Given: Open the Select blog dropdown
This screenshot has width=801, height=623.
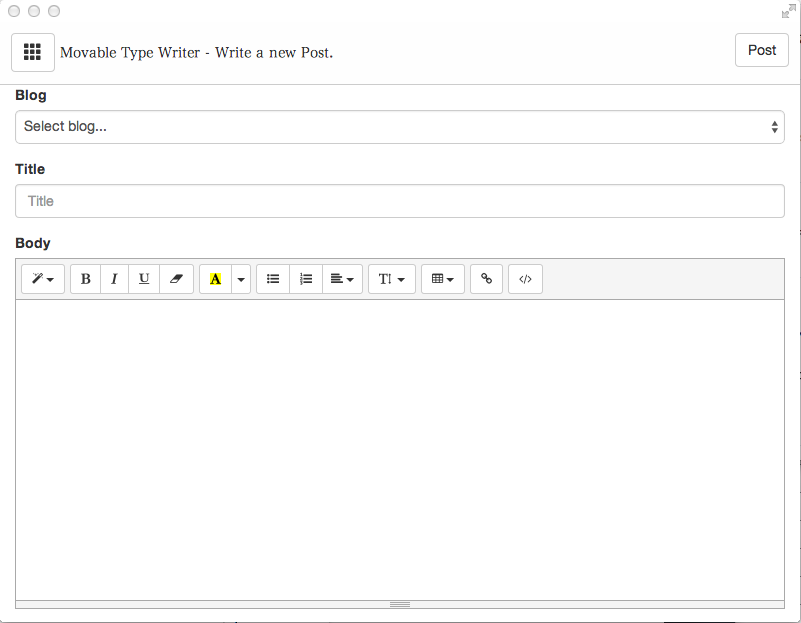Looking at the screenshot, I should pos(399,127).
